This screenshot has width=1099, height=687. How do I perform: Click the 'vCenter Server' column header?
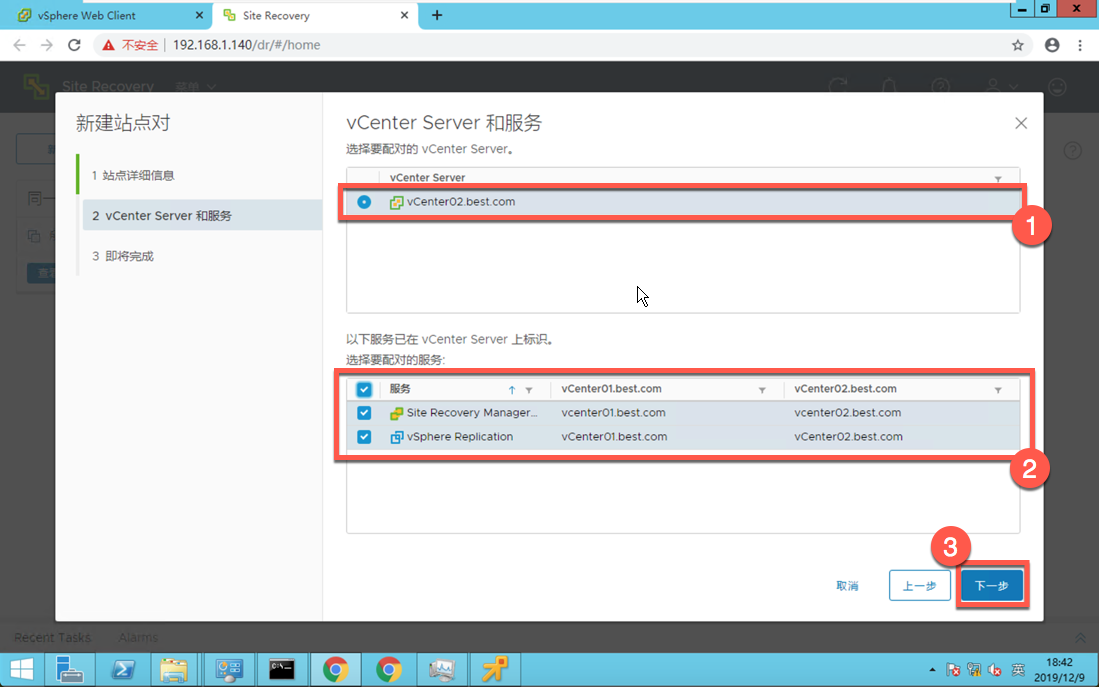point(427,177)
